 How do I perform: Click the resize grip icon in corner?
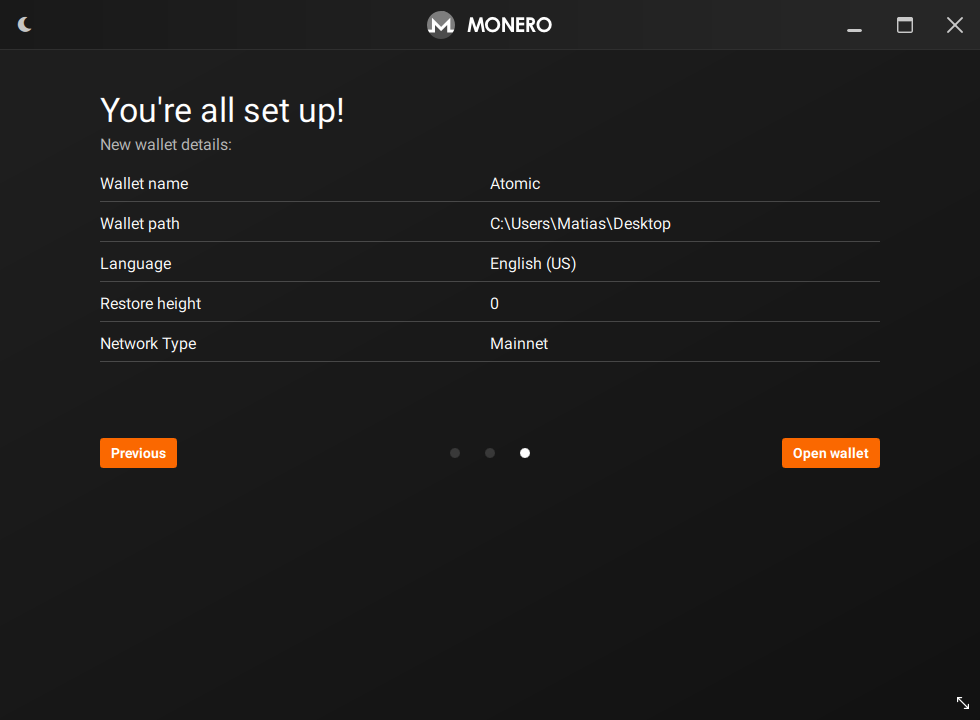[x=963, y=703]
